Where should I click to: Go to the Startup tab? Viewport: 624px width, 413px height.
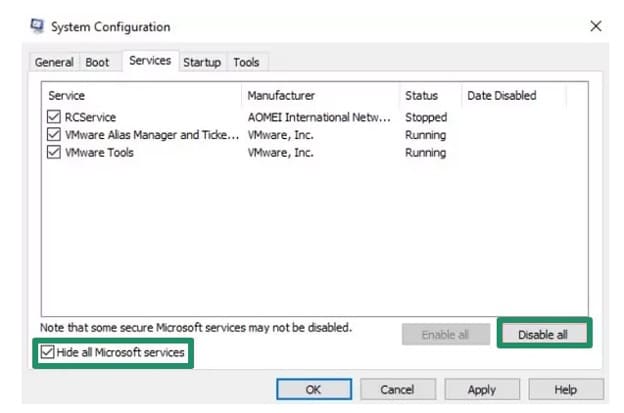click(x=202, y=62)
